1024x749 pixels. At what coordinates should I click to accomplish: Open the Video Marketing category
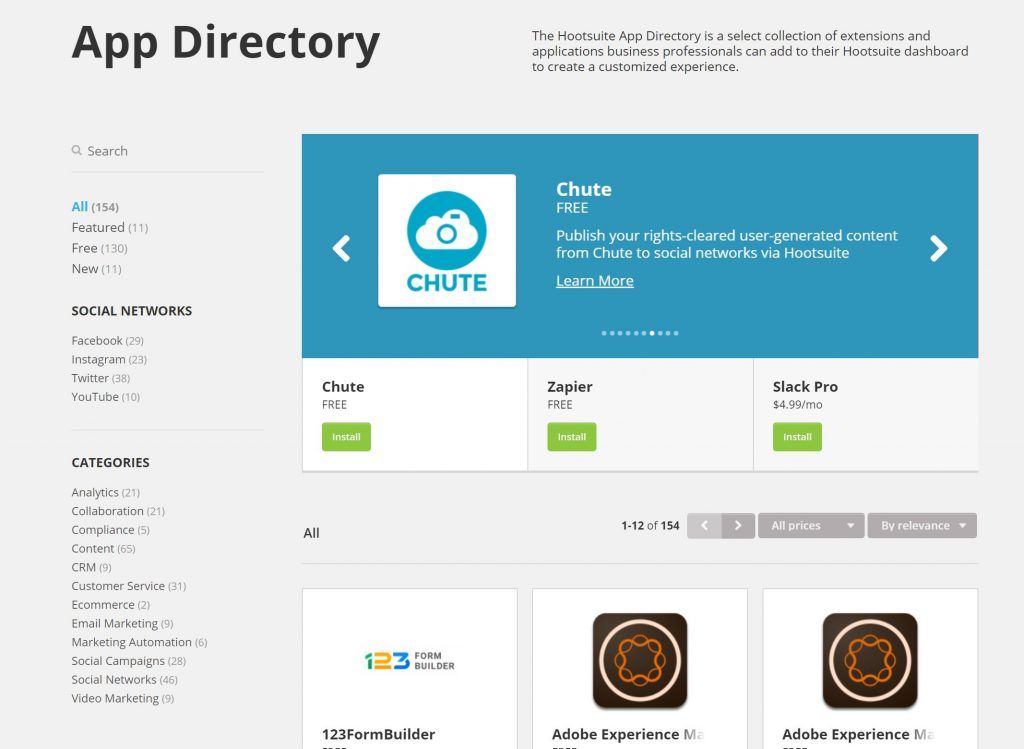(123, 699)
